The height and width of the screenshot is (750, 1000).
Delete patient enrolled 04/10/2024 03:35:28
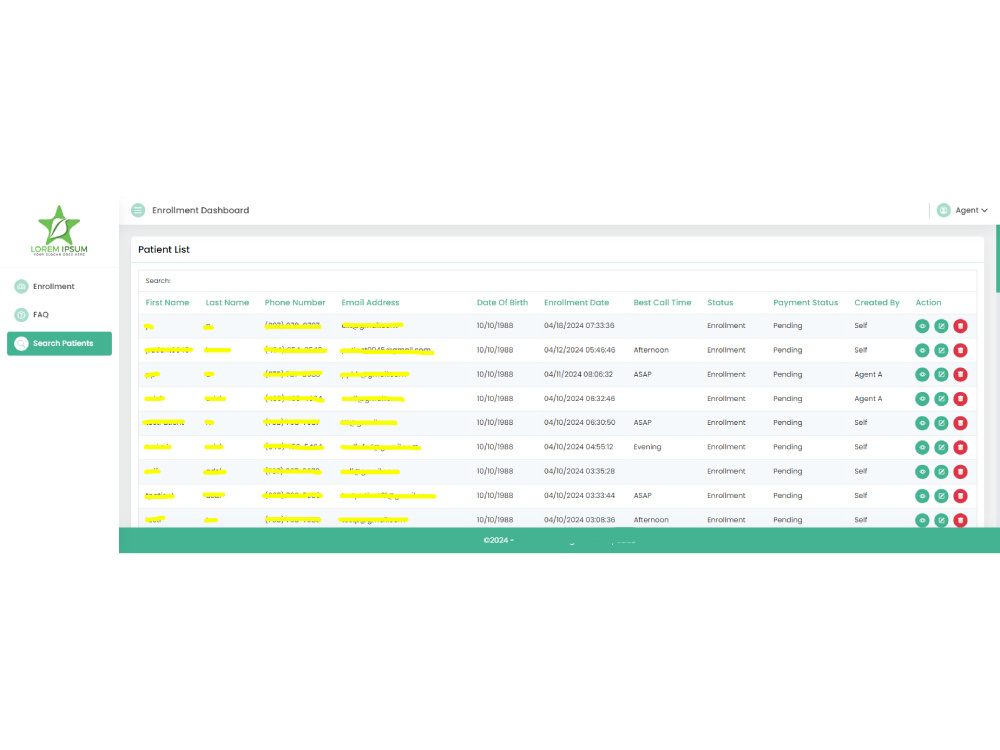point(960,471)
